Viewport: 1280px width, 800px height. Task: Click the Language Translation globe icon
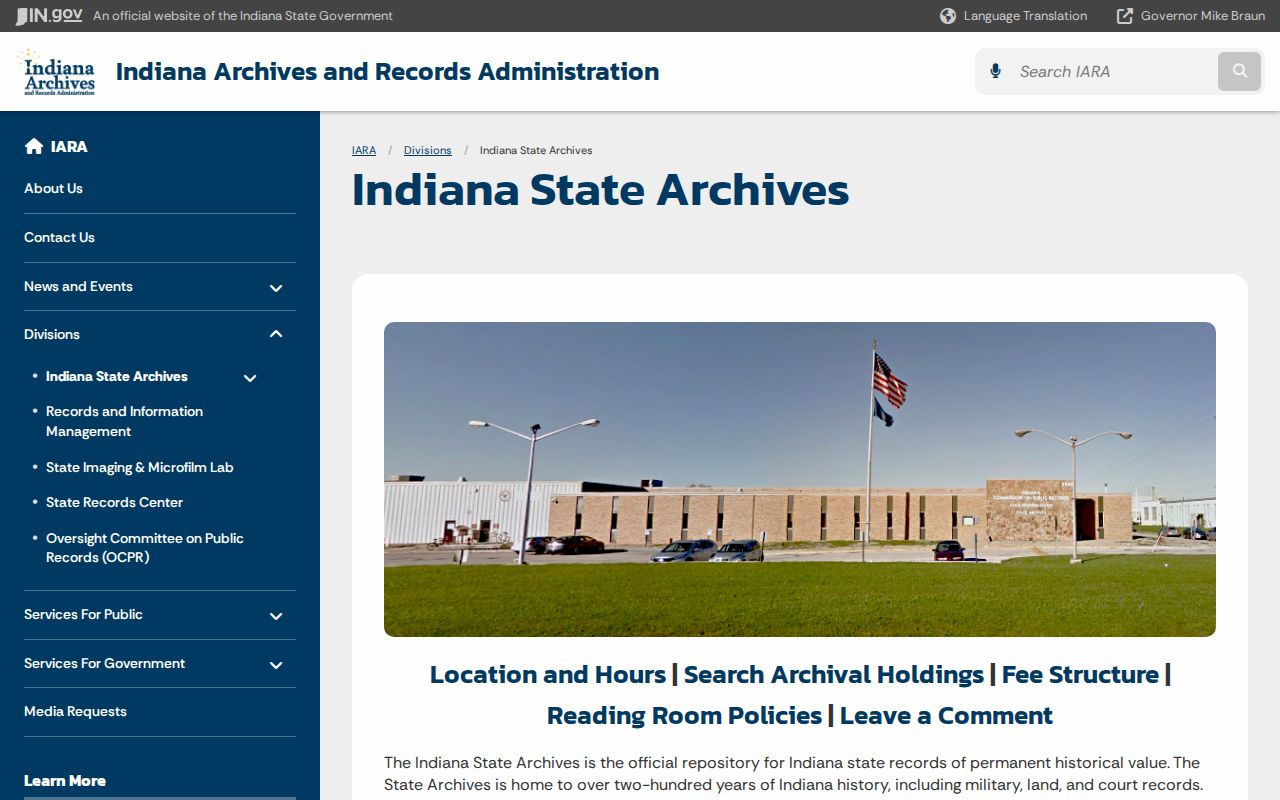(x=948, y=16)
